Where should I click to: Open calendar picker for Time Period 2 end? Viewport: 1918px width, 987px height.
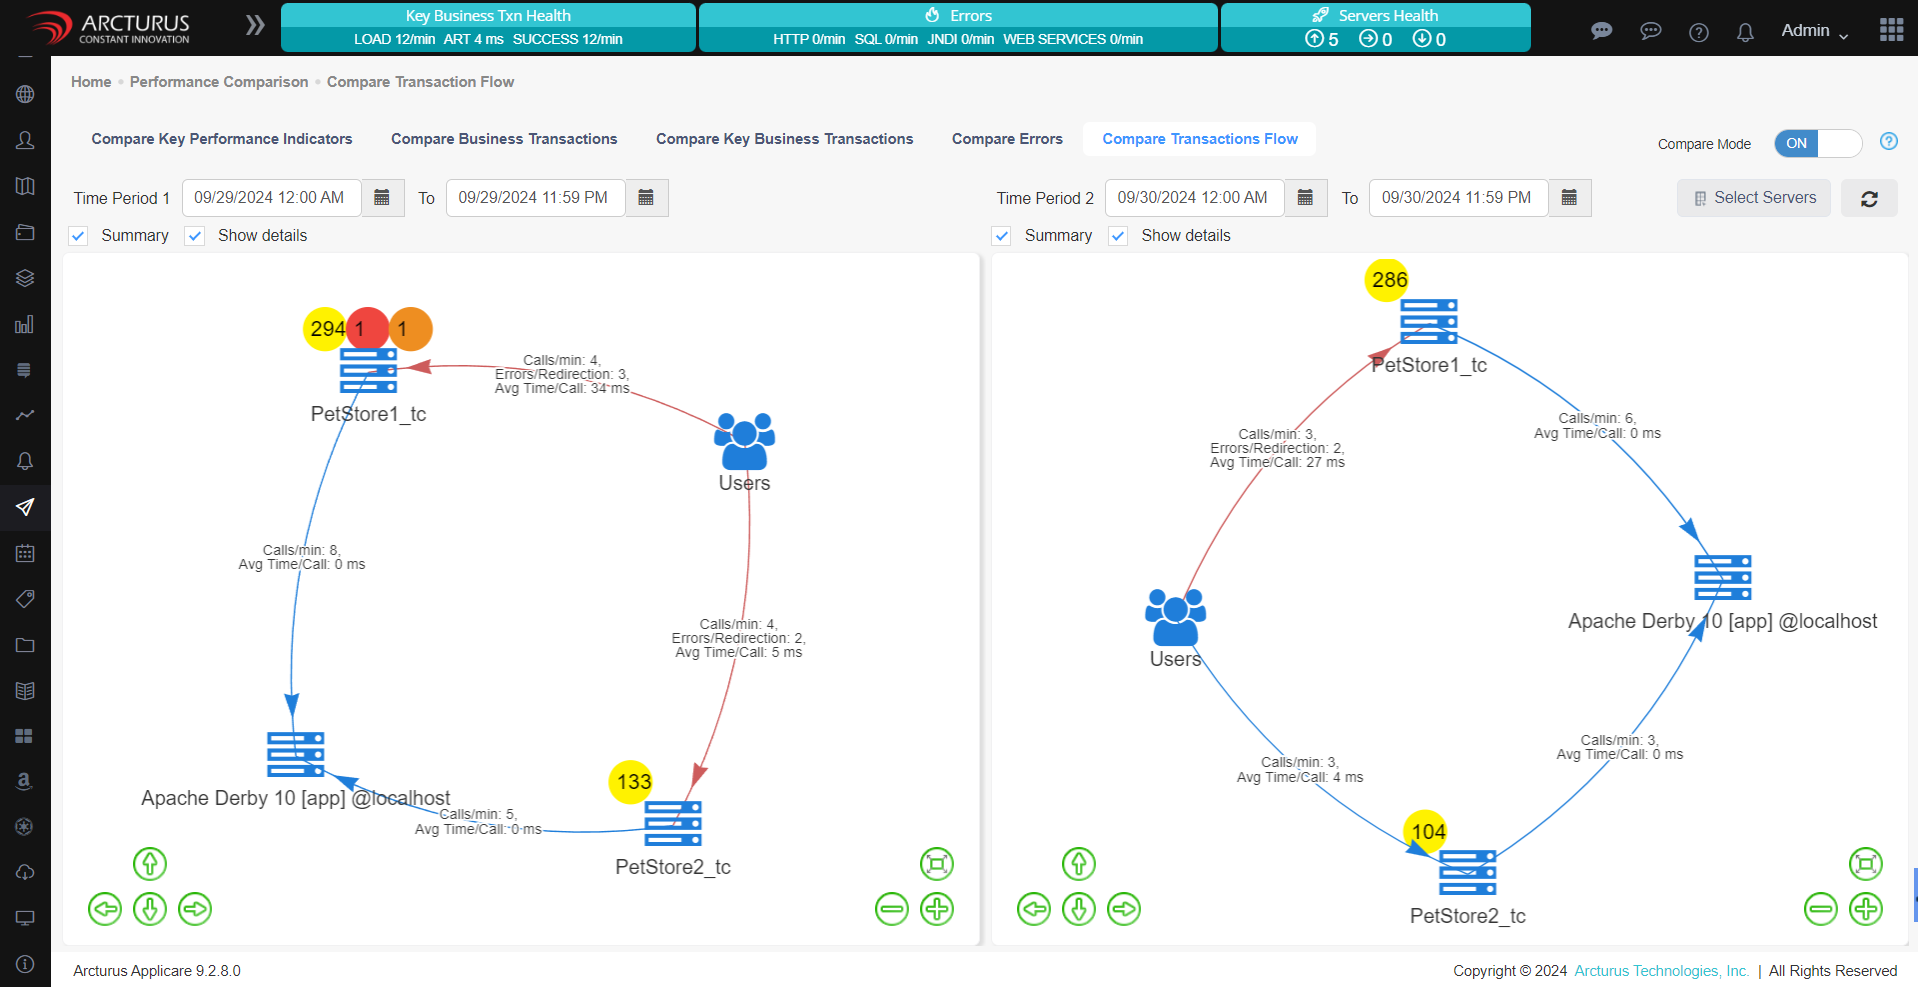click(1569, 198)
